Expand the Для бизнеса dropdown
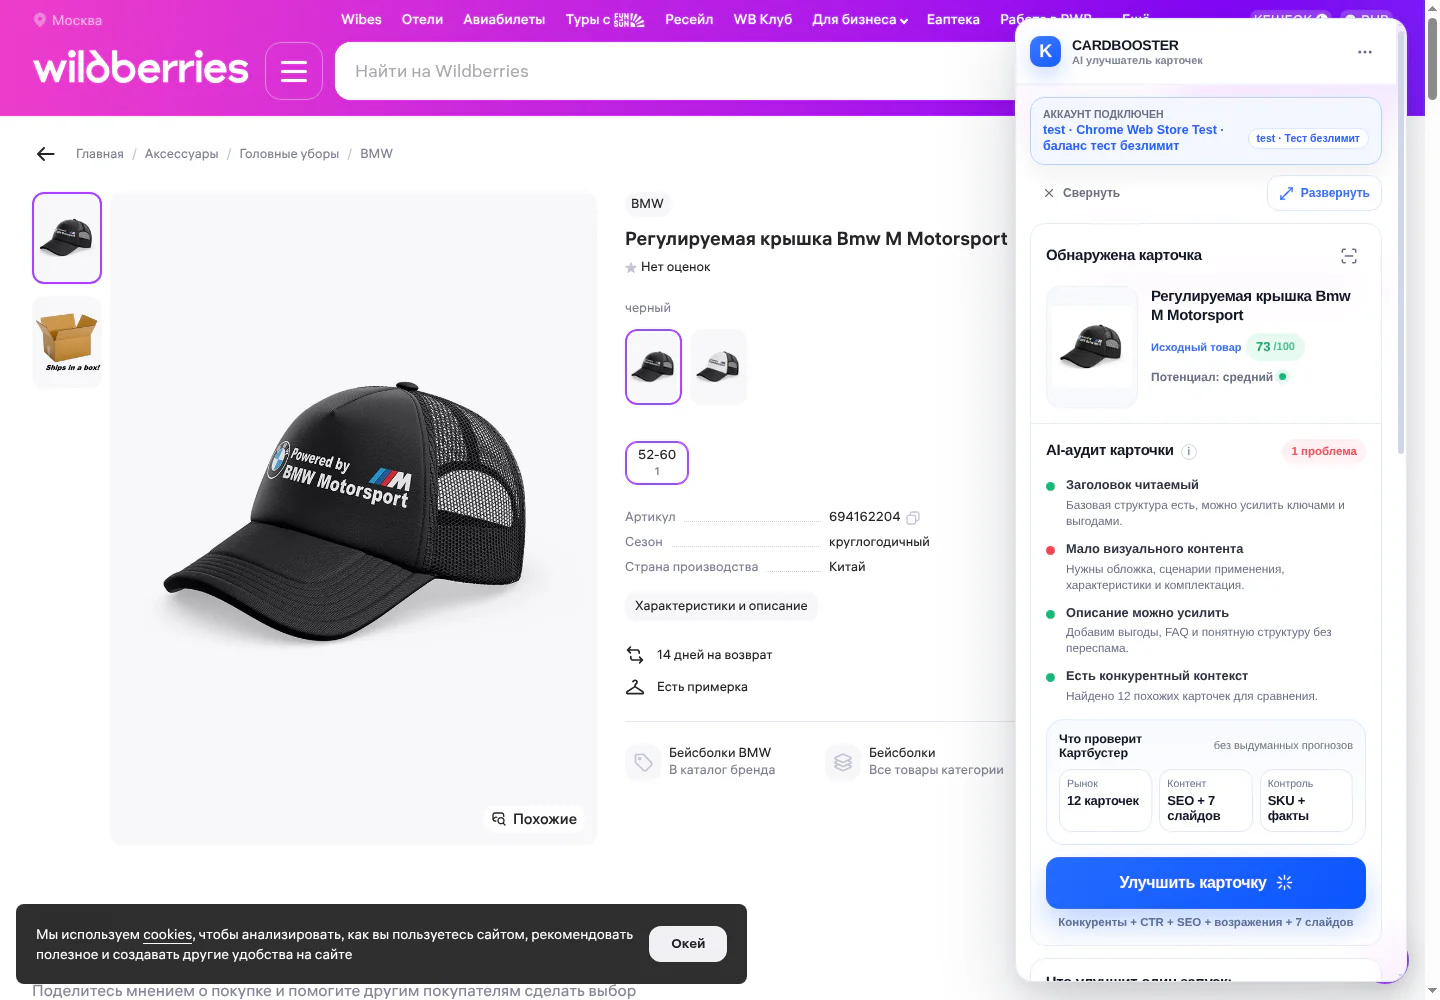The width and height of the screenshot is (1440, 1000). [860, 20]
